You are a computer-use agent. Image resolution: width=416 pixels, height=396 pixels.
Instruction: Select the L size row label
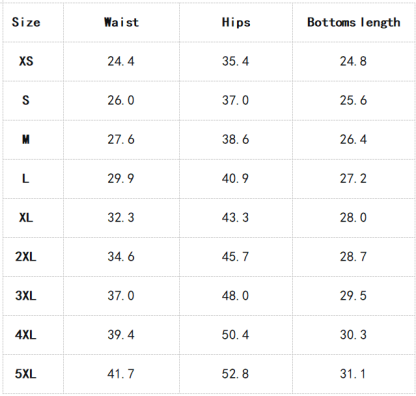pyautogui.click(x=26, y=179)
